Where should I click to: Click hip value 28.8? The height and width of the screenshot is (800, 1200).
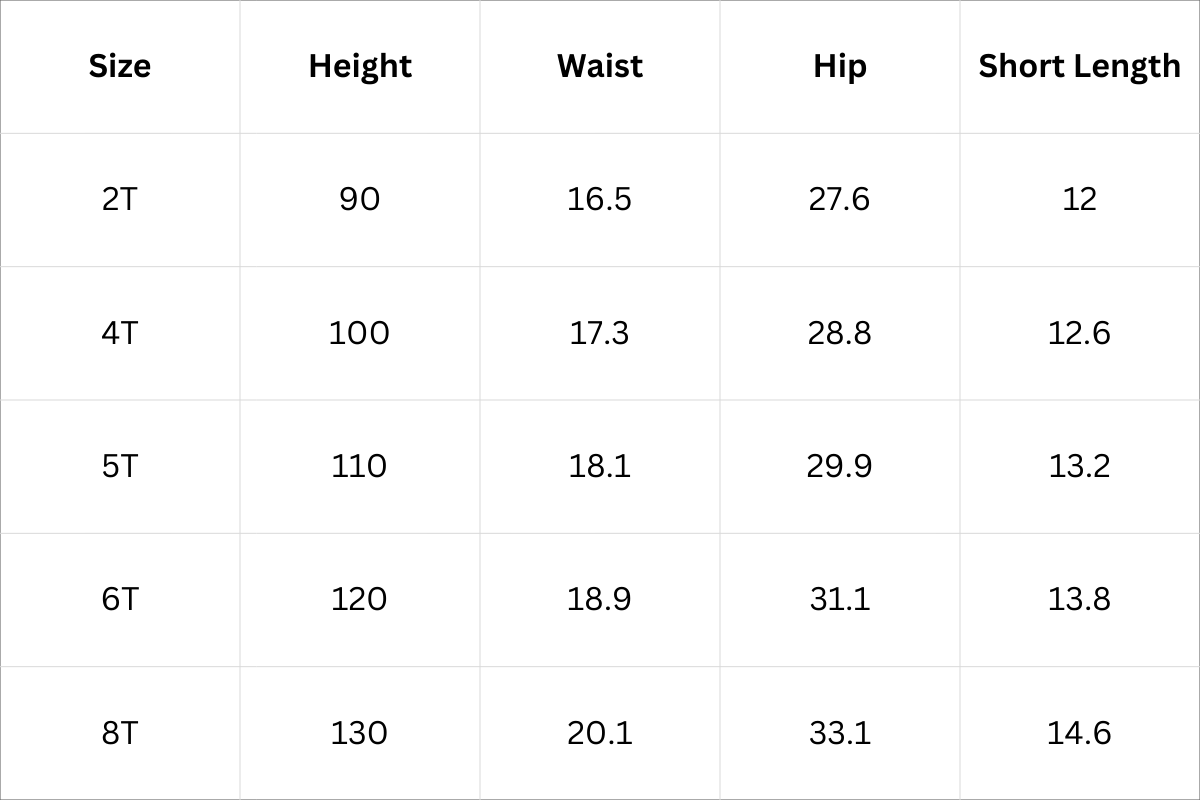839,332
